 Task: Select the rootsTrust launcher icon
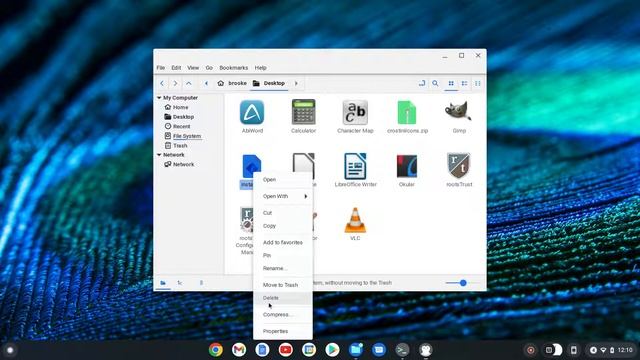point(459,166)
